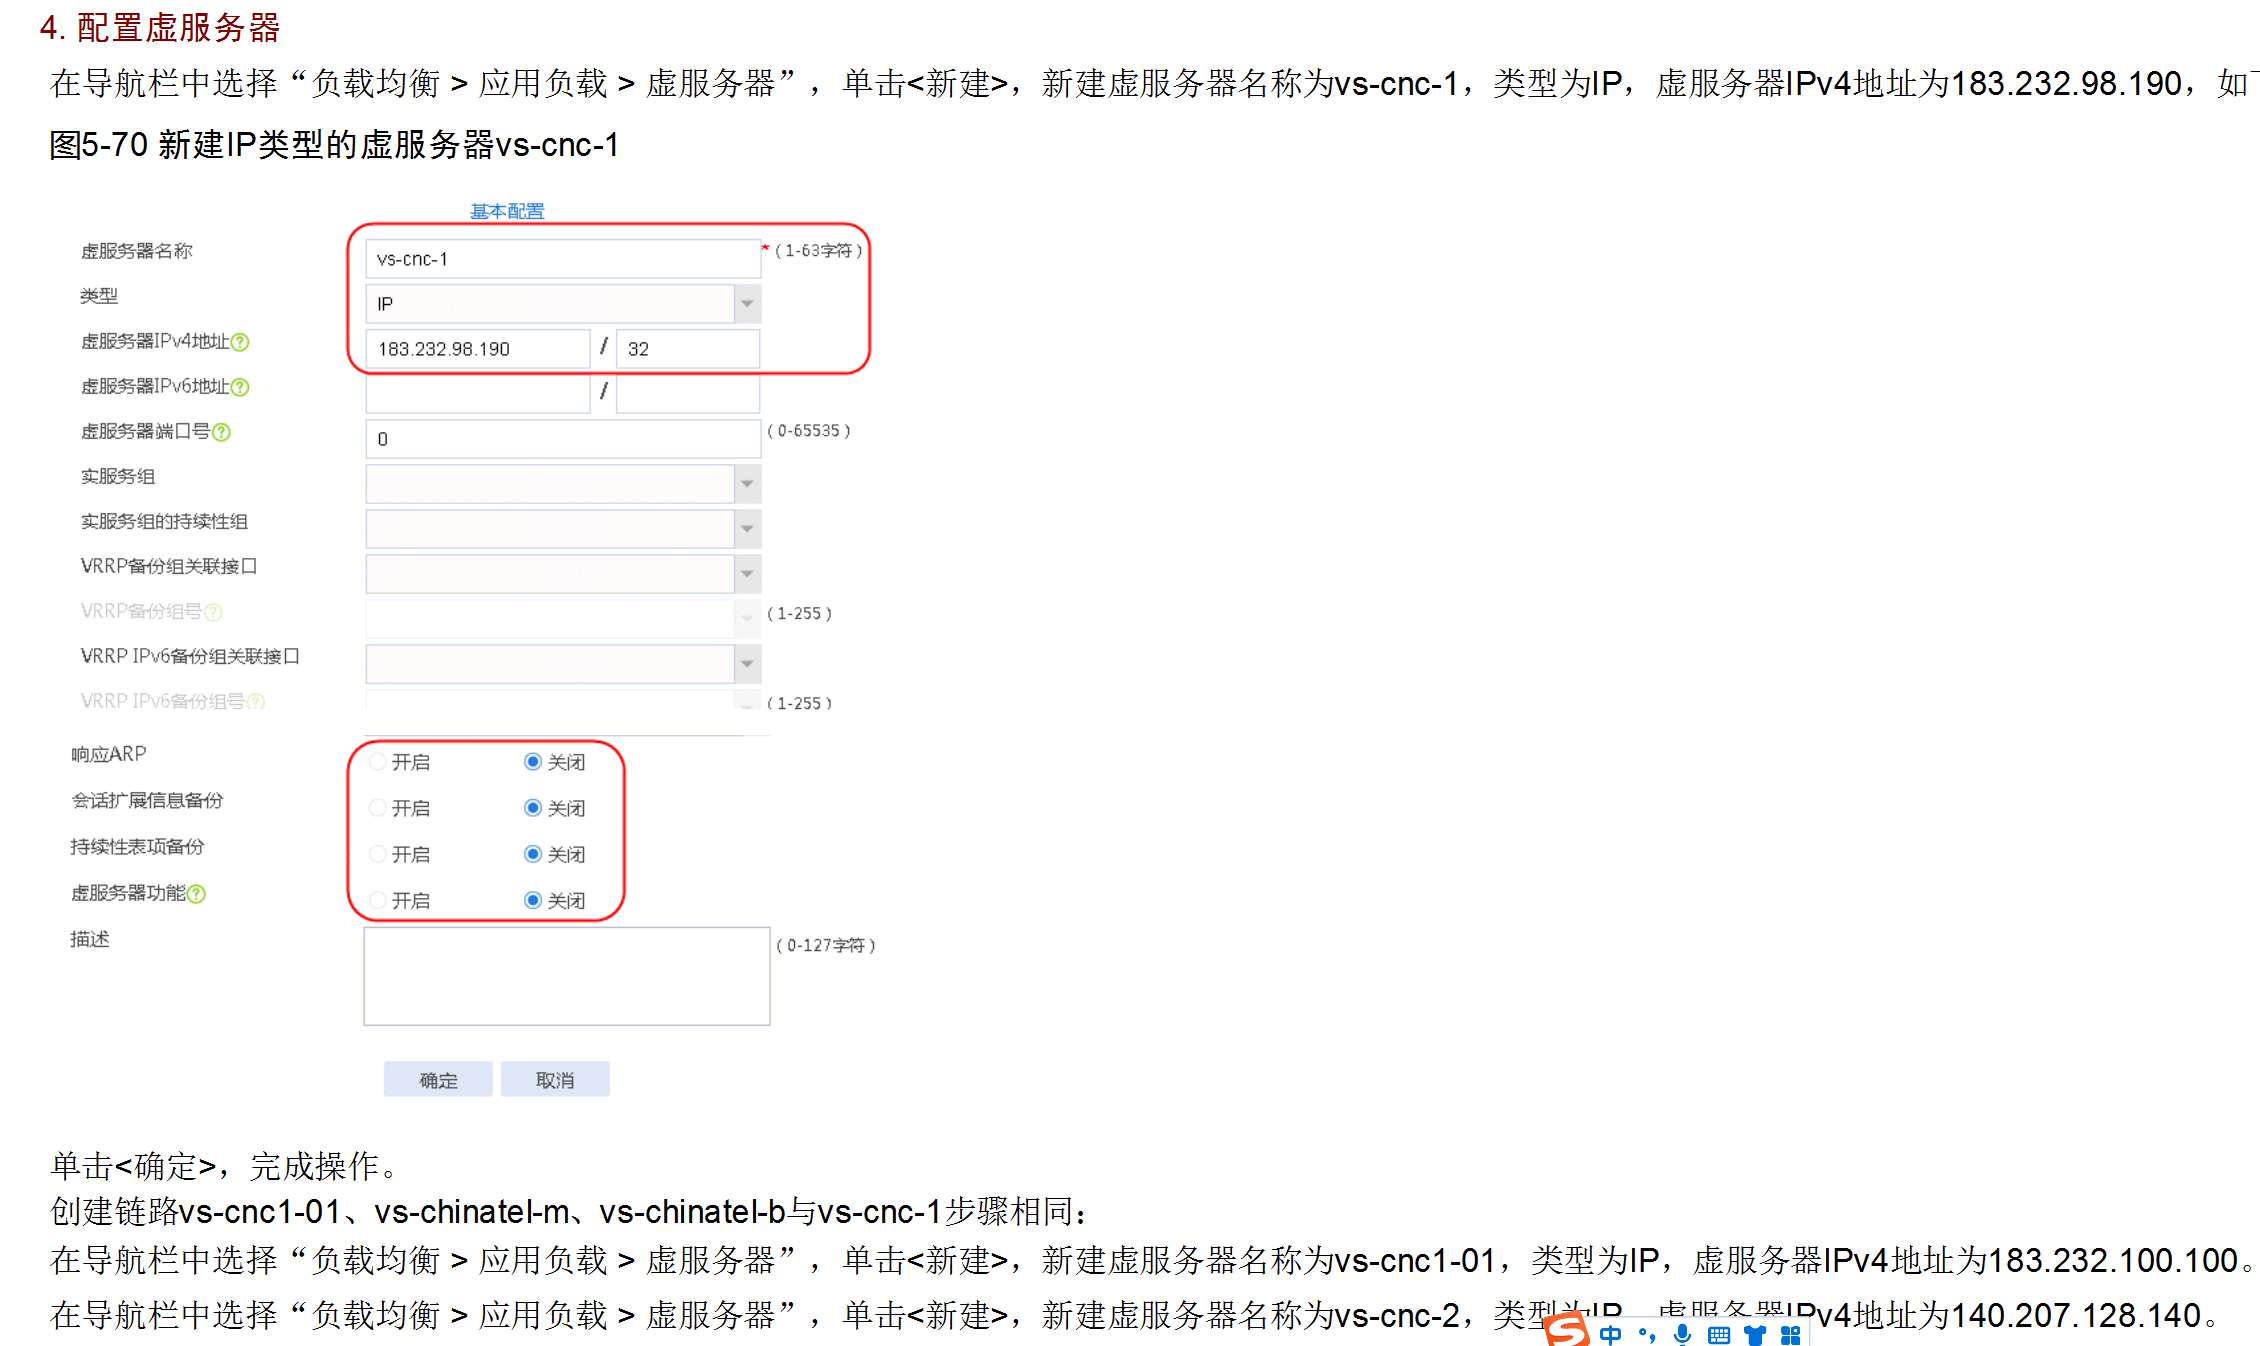
Task: Click the Sogou voice input microphone
Action: click(x=1683, y=1334)
